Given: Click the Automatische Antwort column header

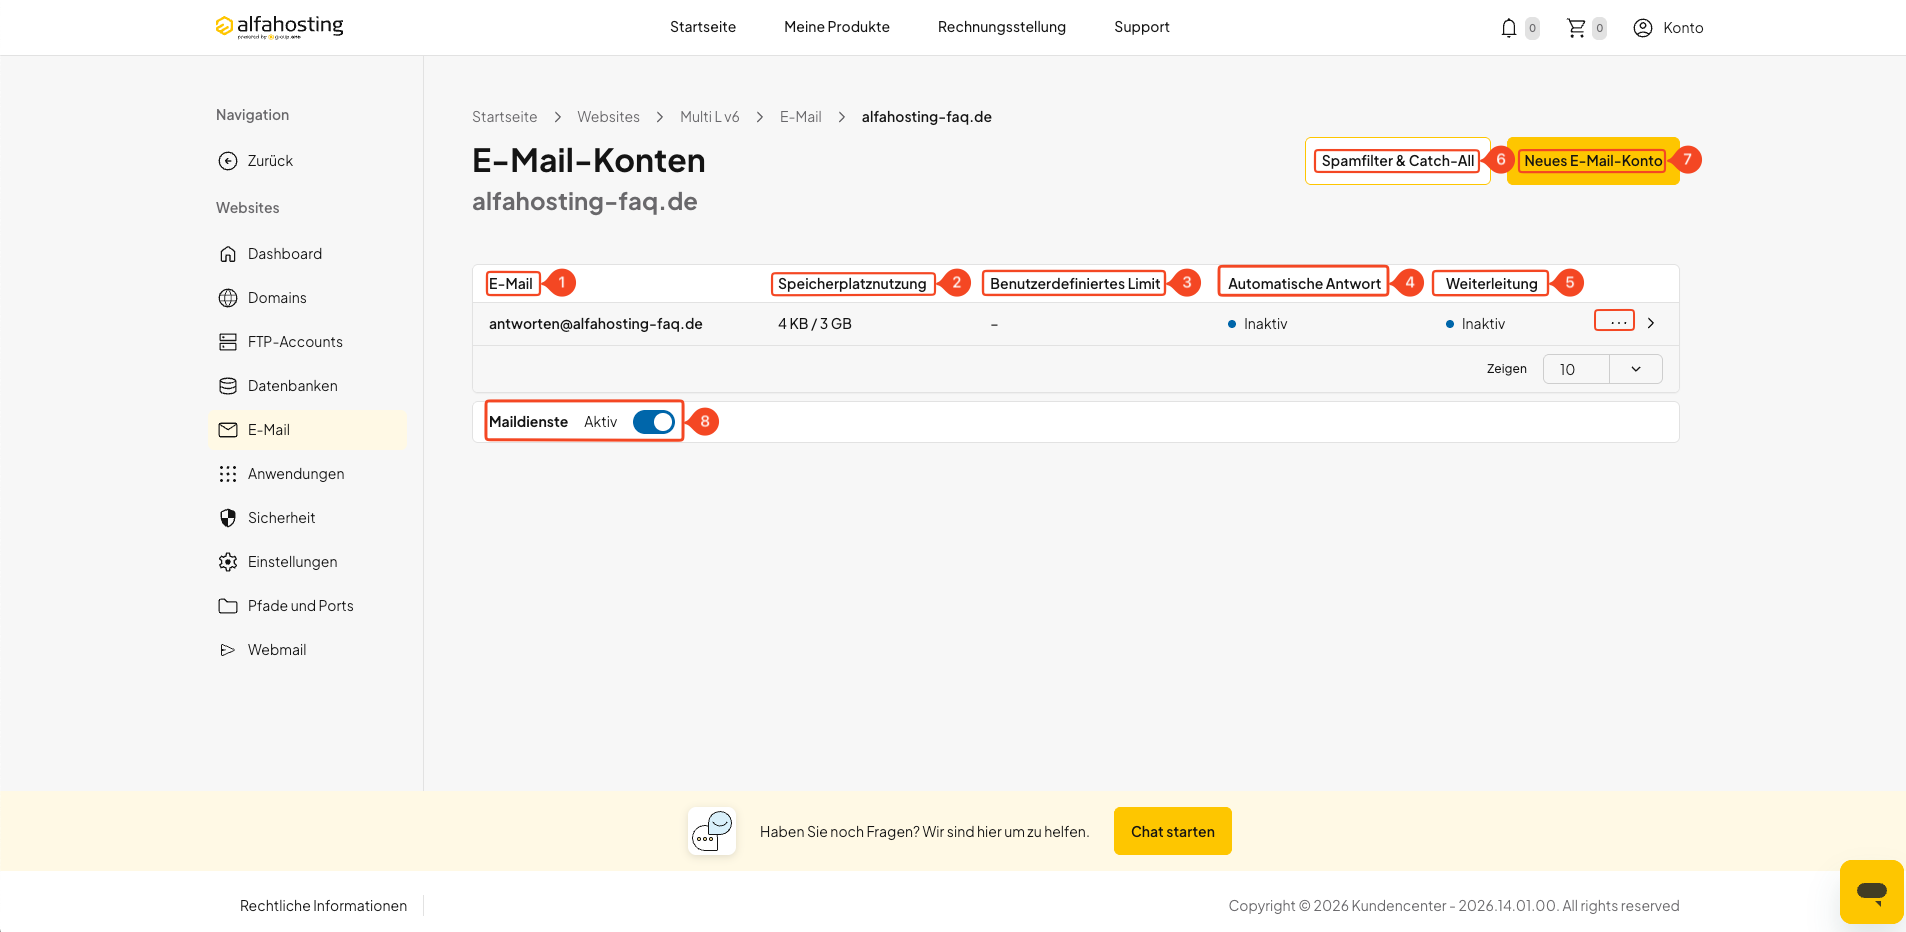Looking at the screenshot, I should pyautogui.click(x=1304, y=284).
